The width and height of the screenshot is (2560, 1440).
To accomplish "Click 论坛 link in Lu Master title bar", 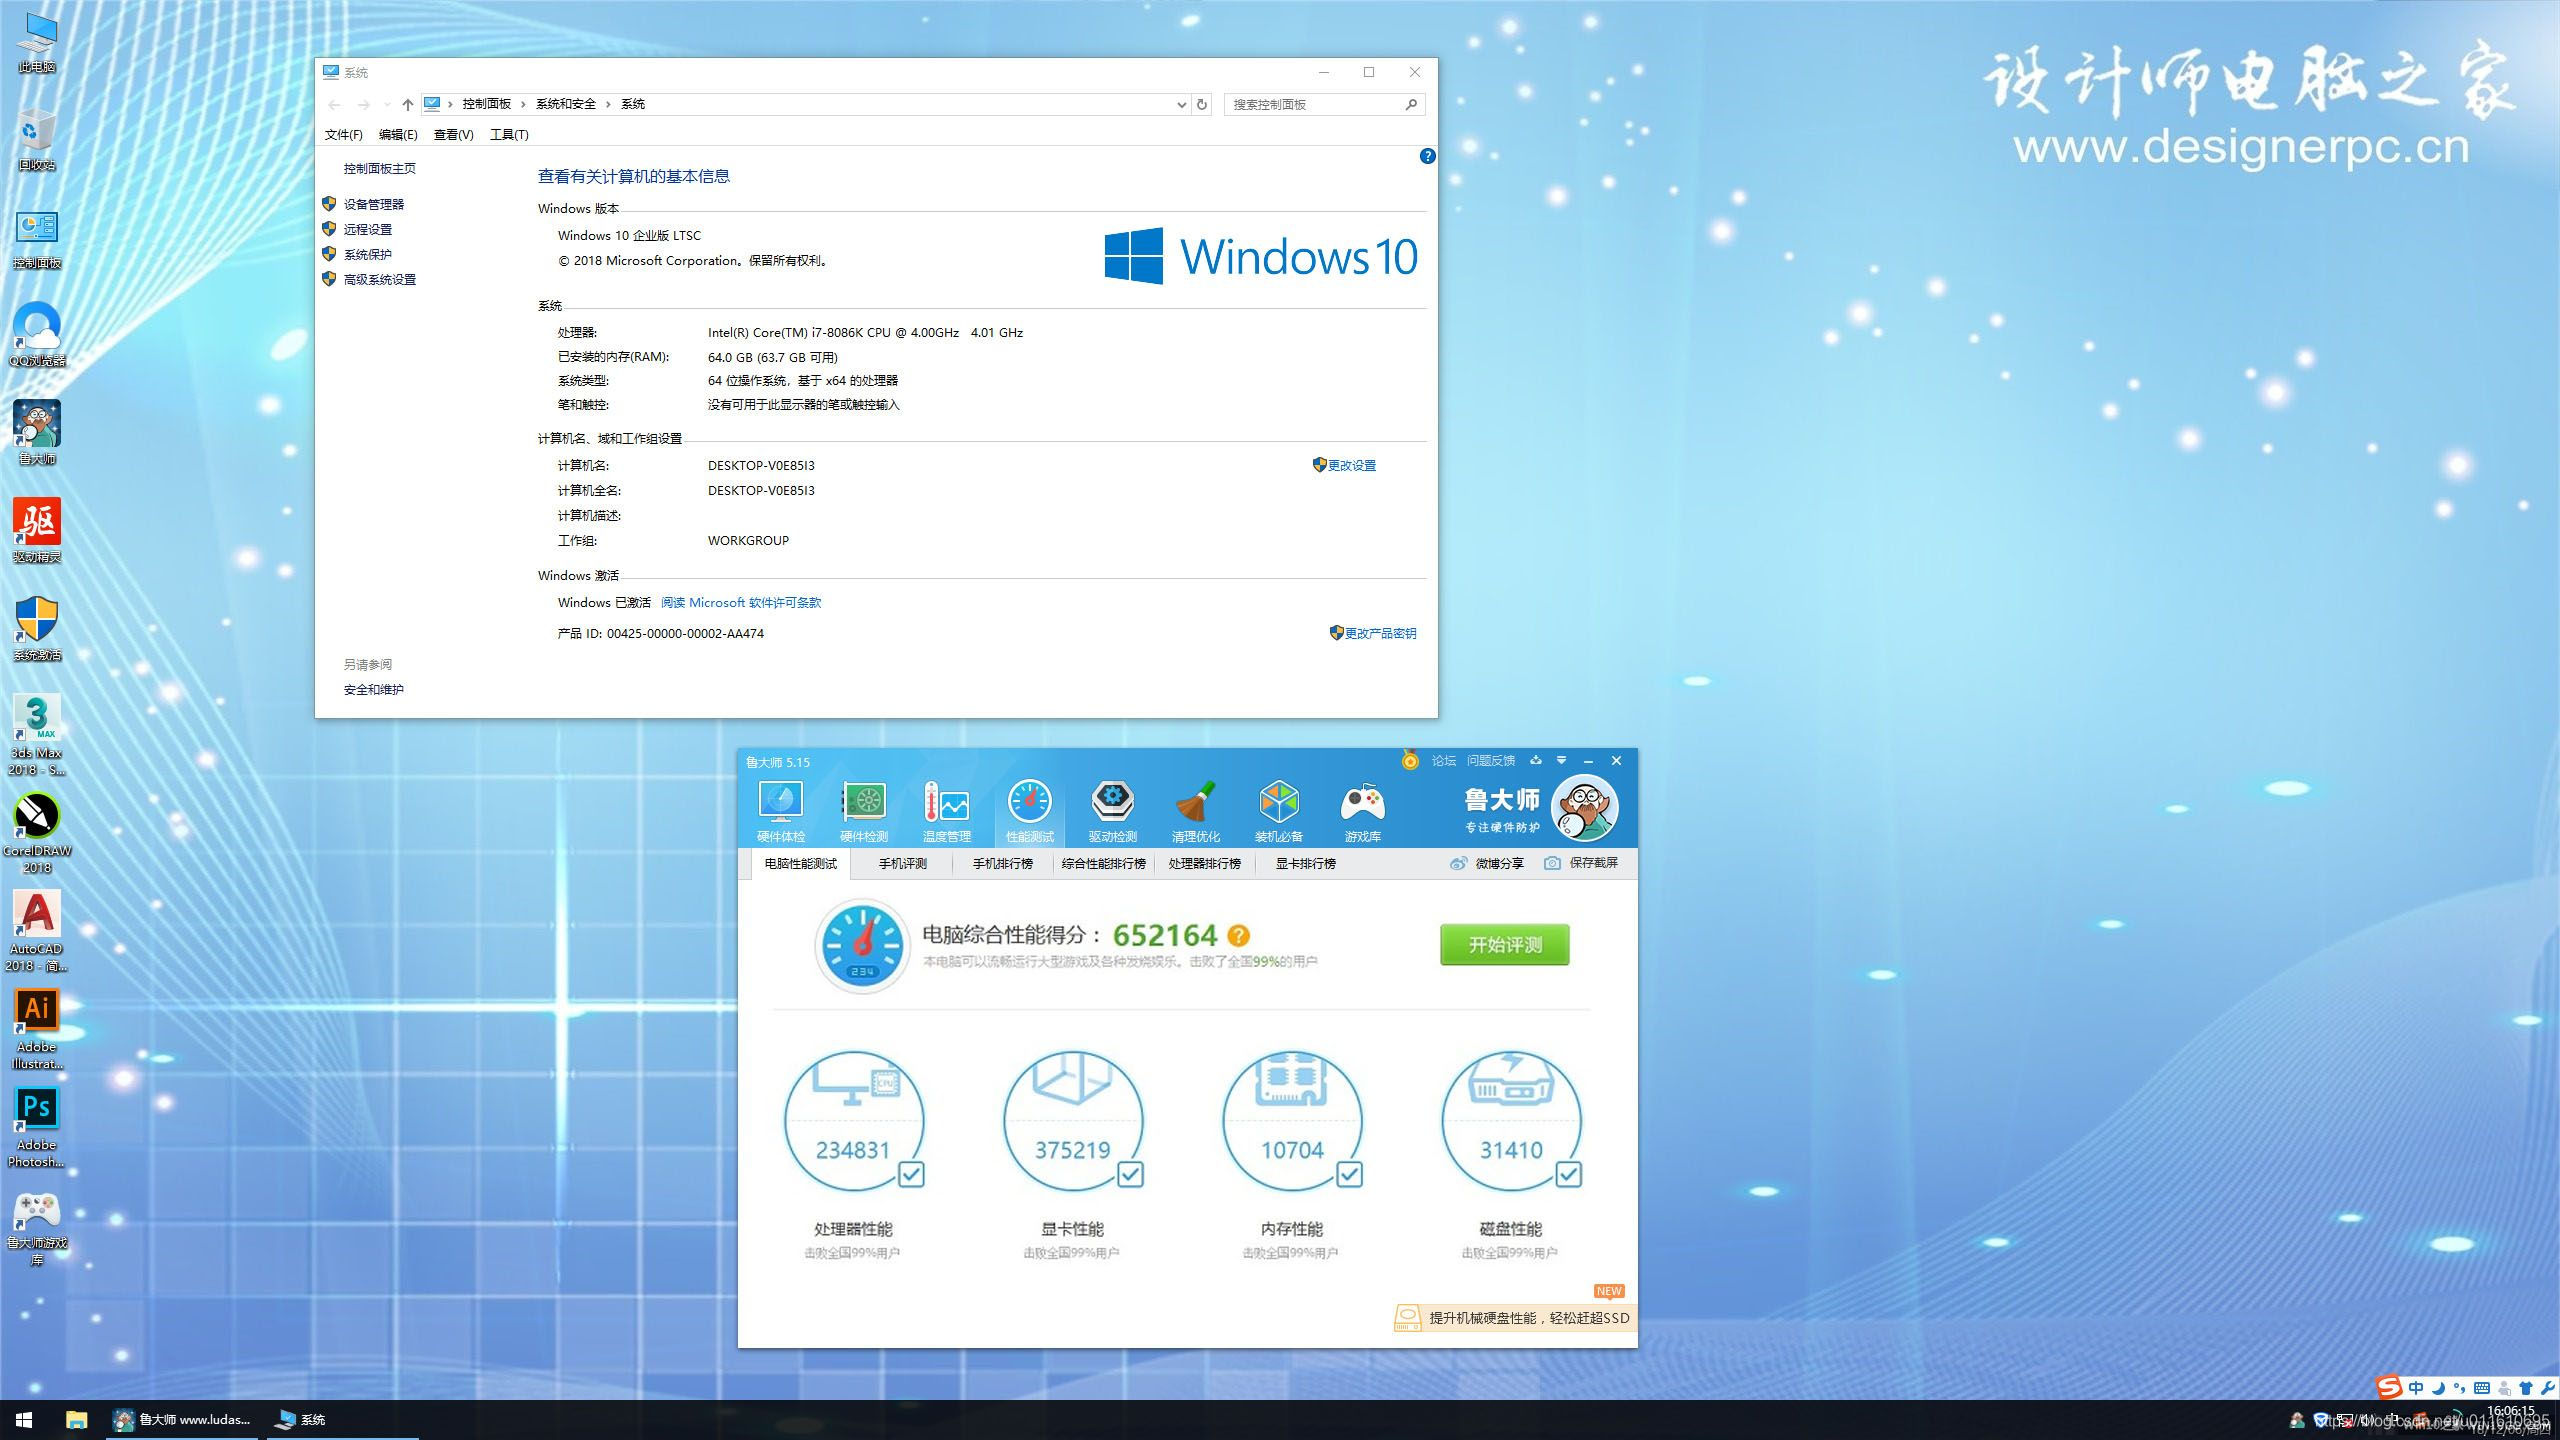I will [x=1443, y=761].
